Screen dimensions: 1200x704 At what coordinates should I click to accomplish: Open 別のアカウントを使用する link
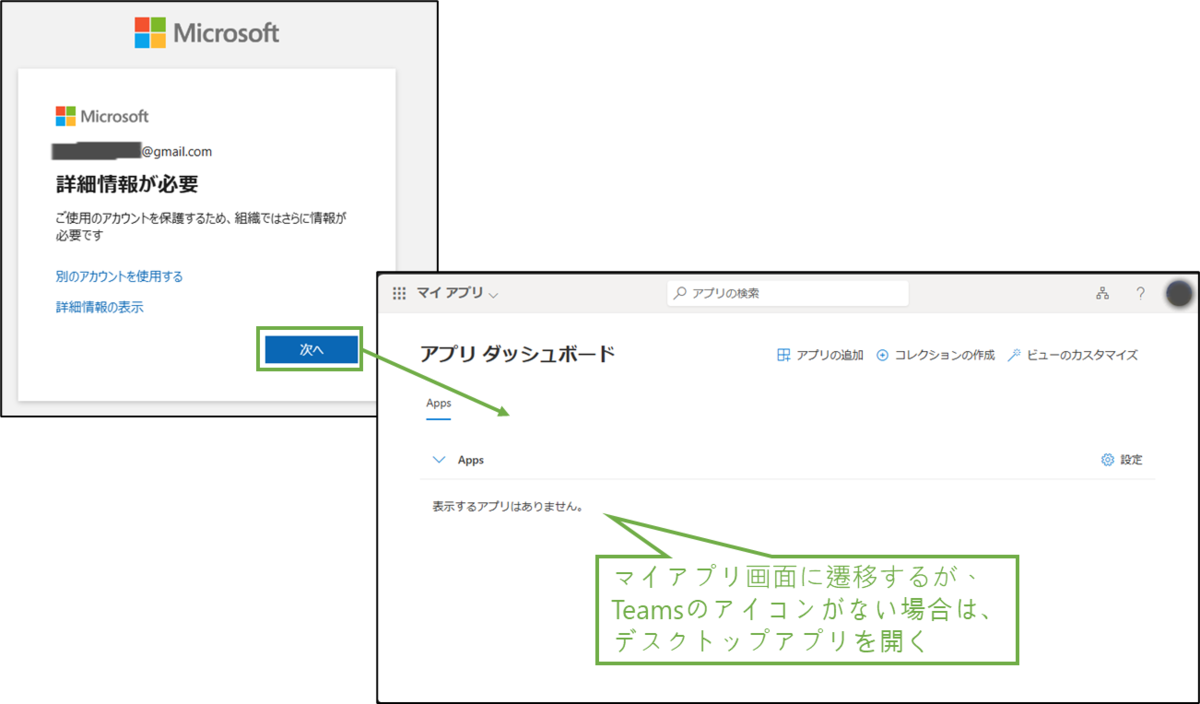(119, 276)
